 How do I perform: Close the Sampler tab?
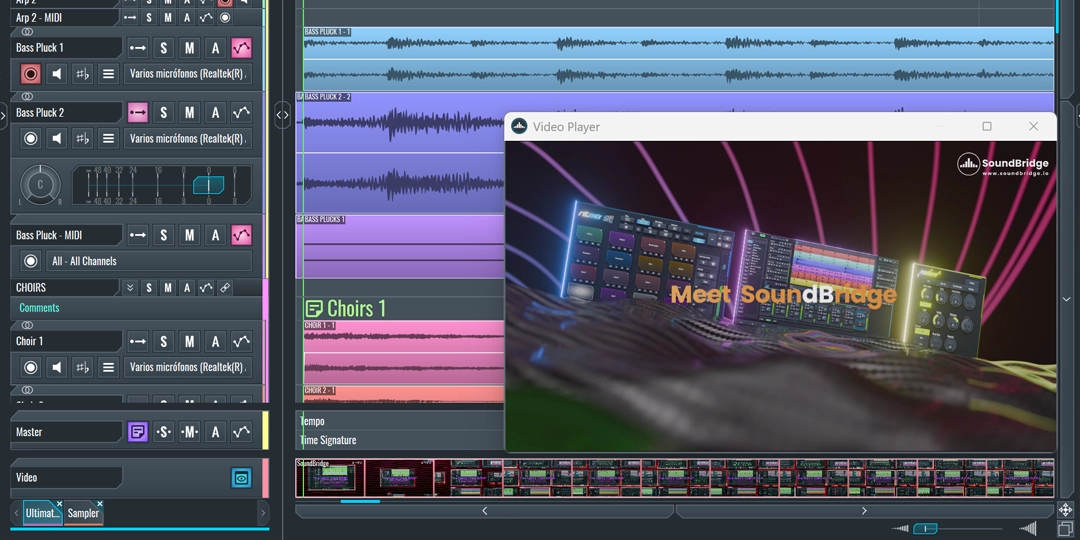[100, 504]
